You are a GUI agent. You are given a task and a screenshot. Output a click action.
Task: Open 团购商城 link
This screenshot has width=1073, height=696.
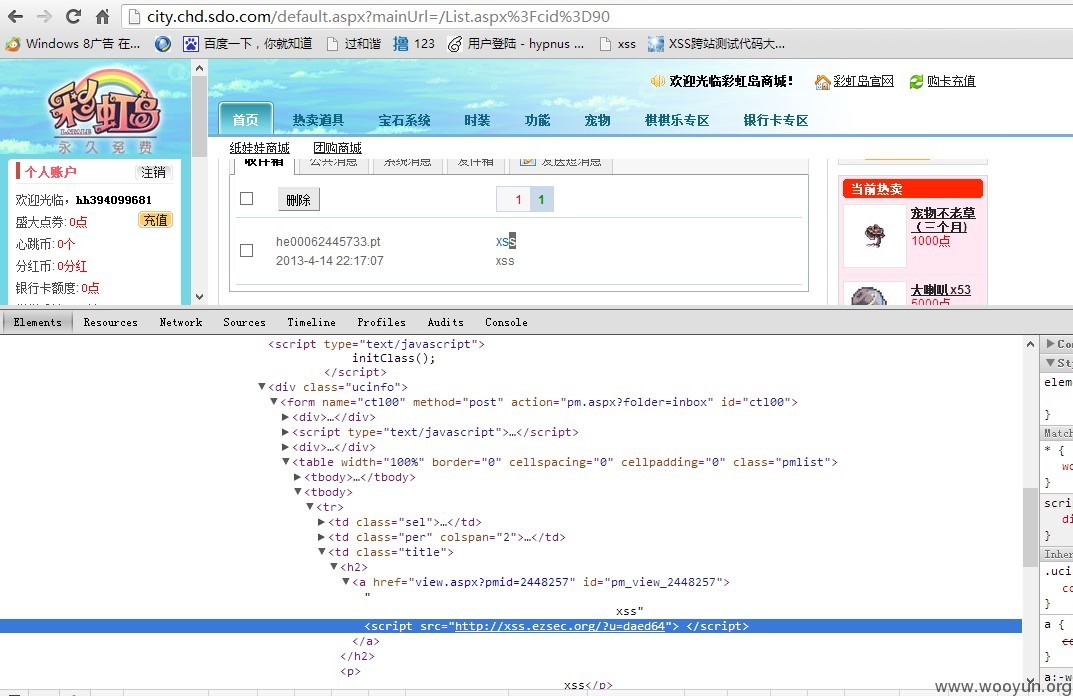click(337, 148)
